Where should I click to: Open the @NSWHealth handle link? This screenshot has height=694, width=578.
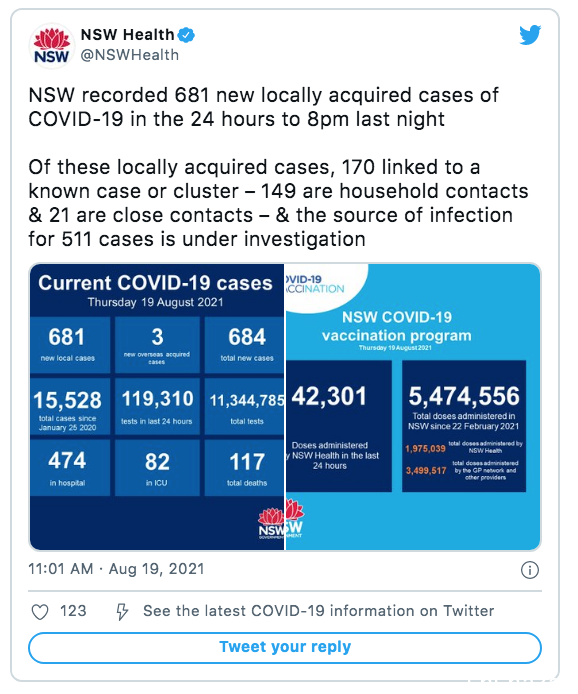[x=130, y=55]
